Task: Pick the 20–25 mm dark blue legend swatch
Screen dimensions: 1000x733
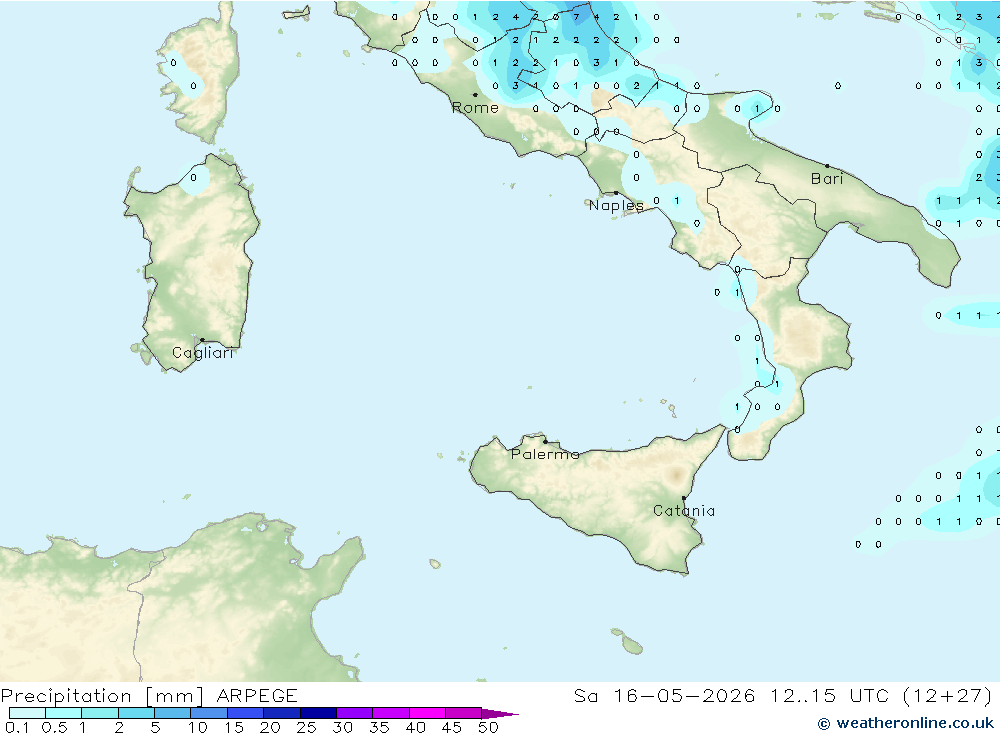Action: 282,713
